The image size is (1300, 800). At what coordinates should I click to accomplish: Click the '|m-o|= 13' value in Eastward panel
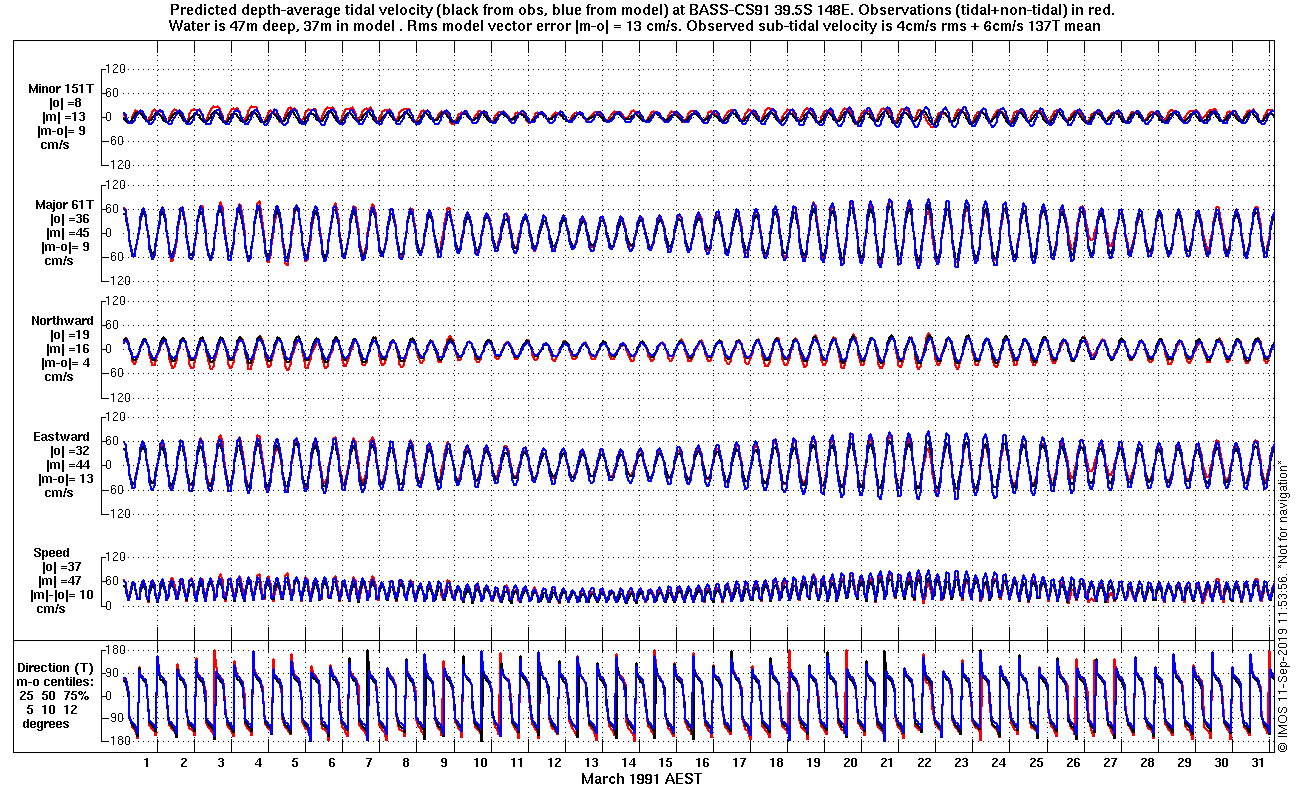pos(68,479)
